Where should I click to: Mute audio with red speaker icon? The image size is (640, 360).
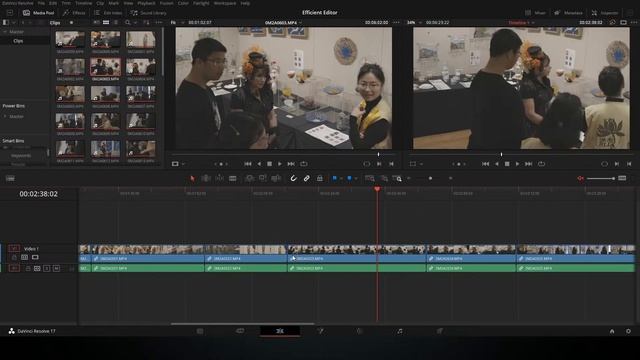click(x=580, y=178)
